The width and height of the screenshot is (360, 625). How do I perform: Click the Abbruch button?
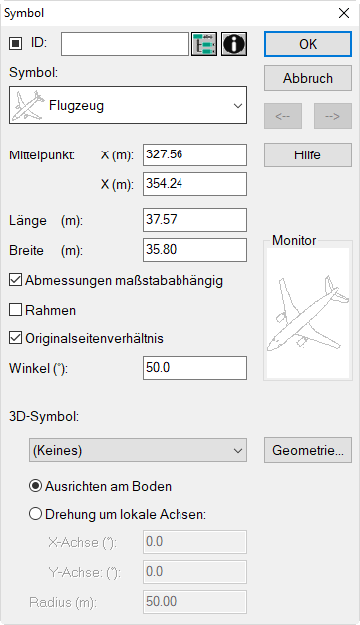308,78
